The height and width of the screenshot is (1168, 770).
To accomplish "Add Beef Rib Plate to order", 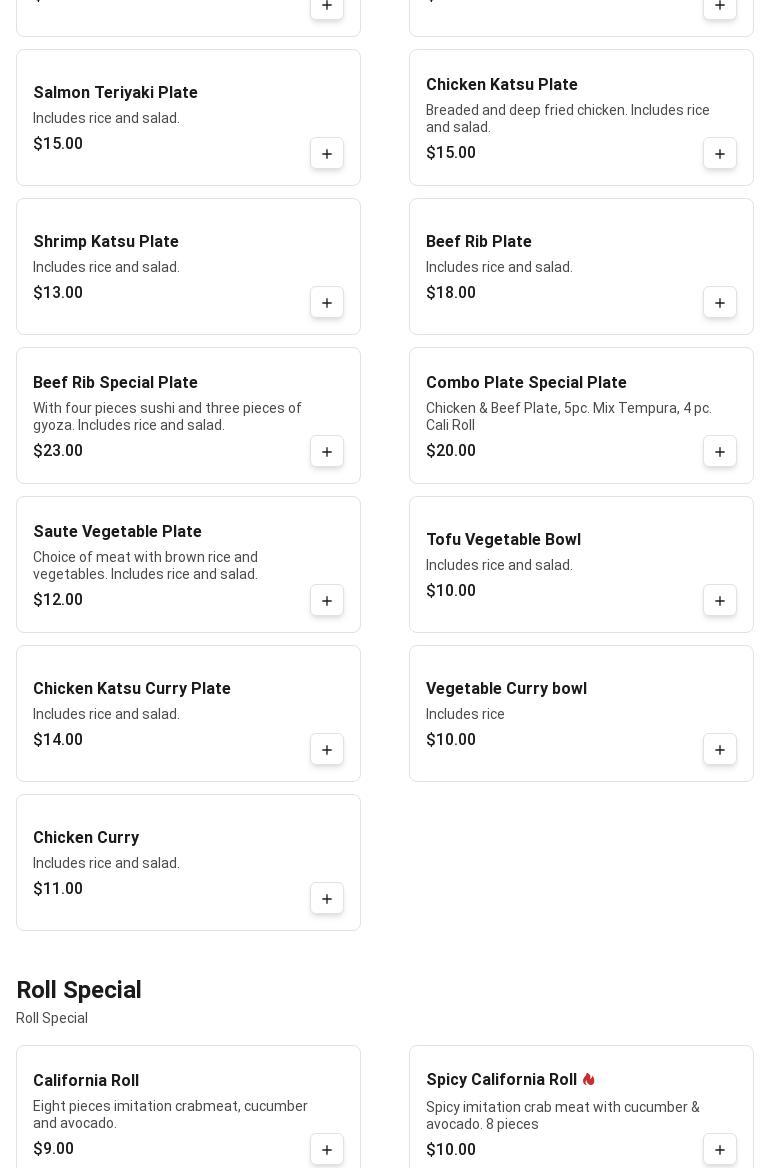I will coord(720,303).
